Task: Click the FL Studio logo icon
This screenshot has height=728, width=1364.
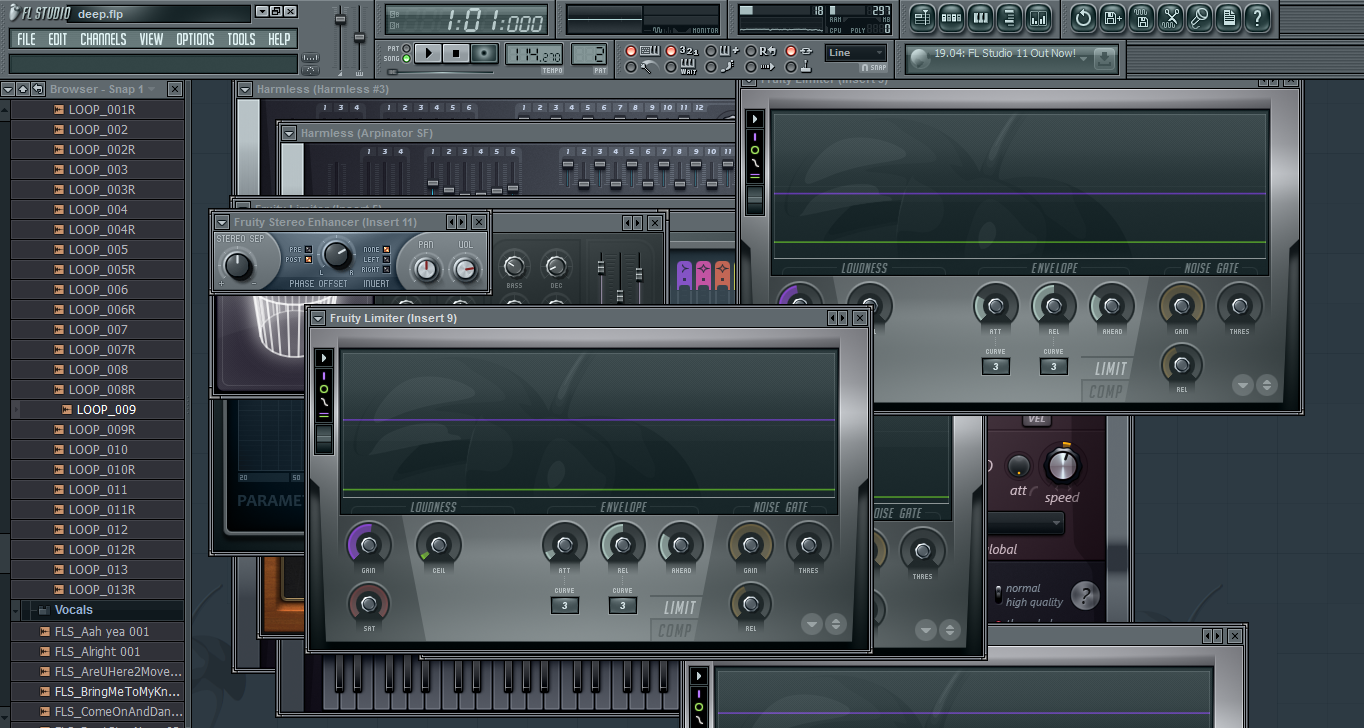Action: point(16,13)
